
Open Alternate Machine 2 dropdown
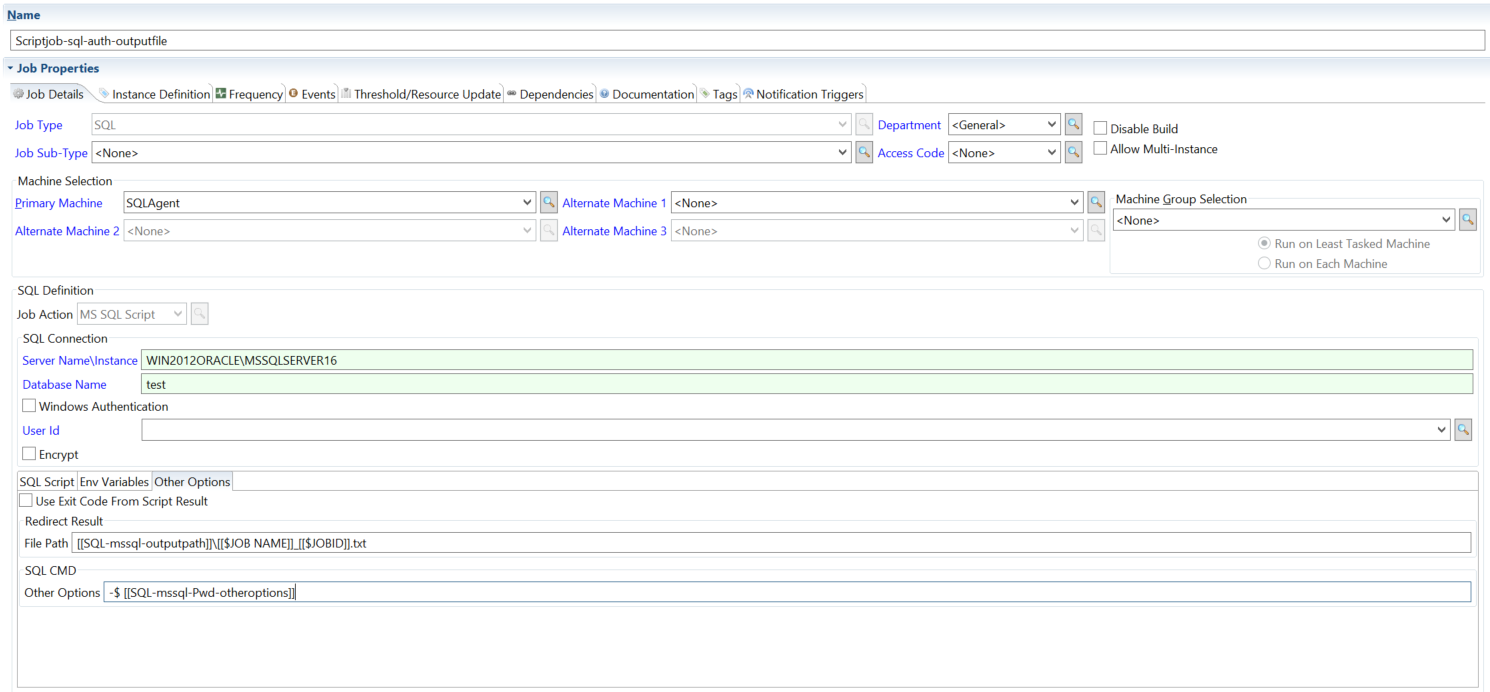[527, 231]
